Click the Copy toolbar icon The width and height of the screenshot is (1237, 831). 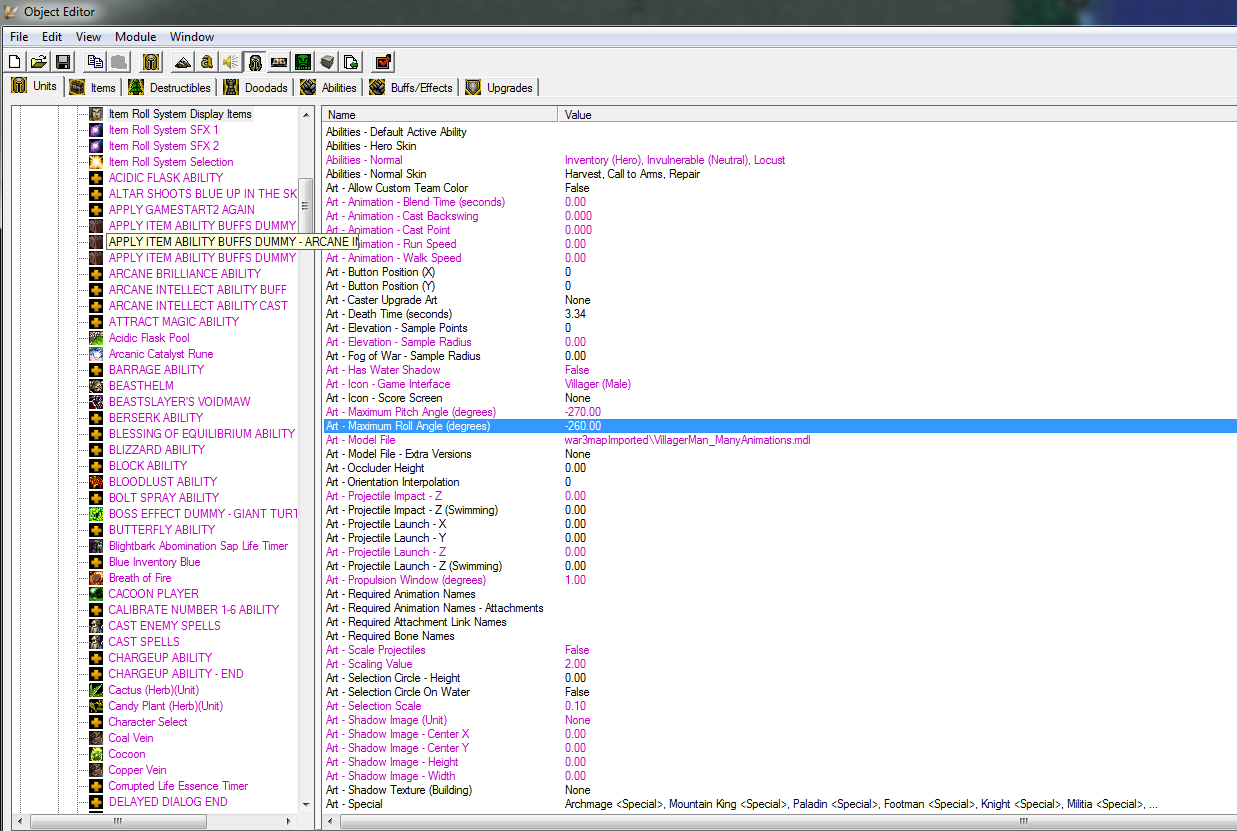pos(95,62)
